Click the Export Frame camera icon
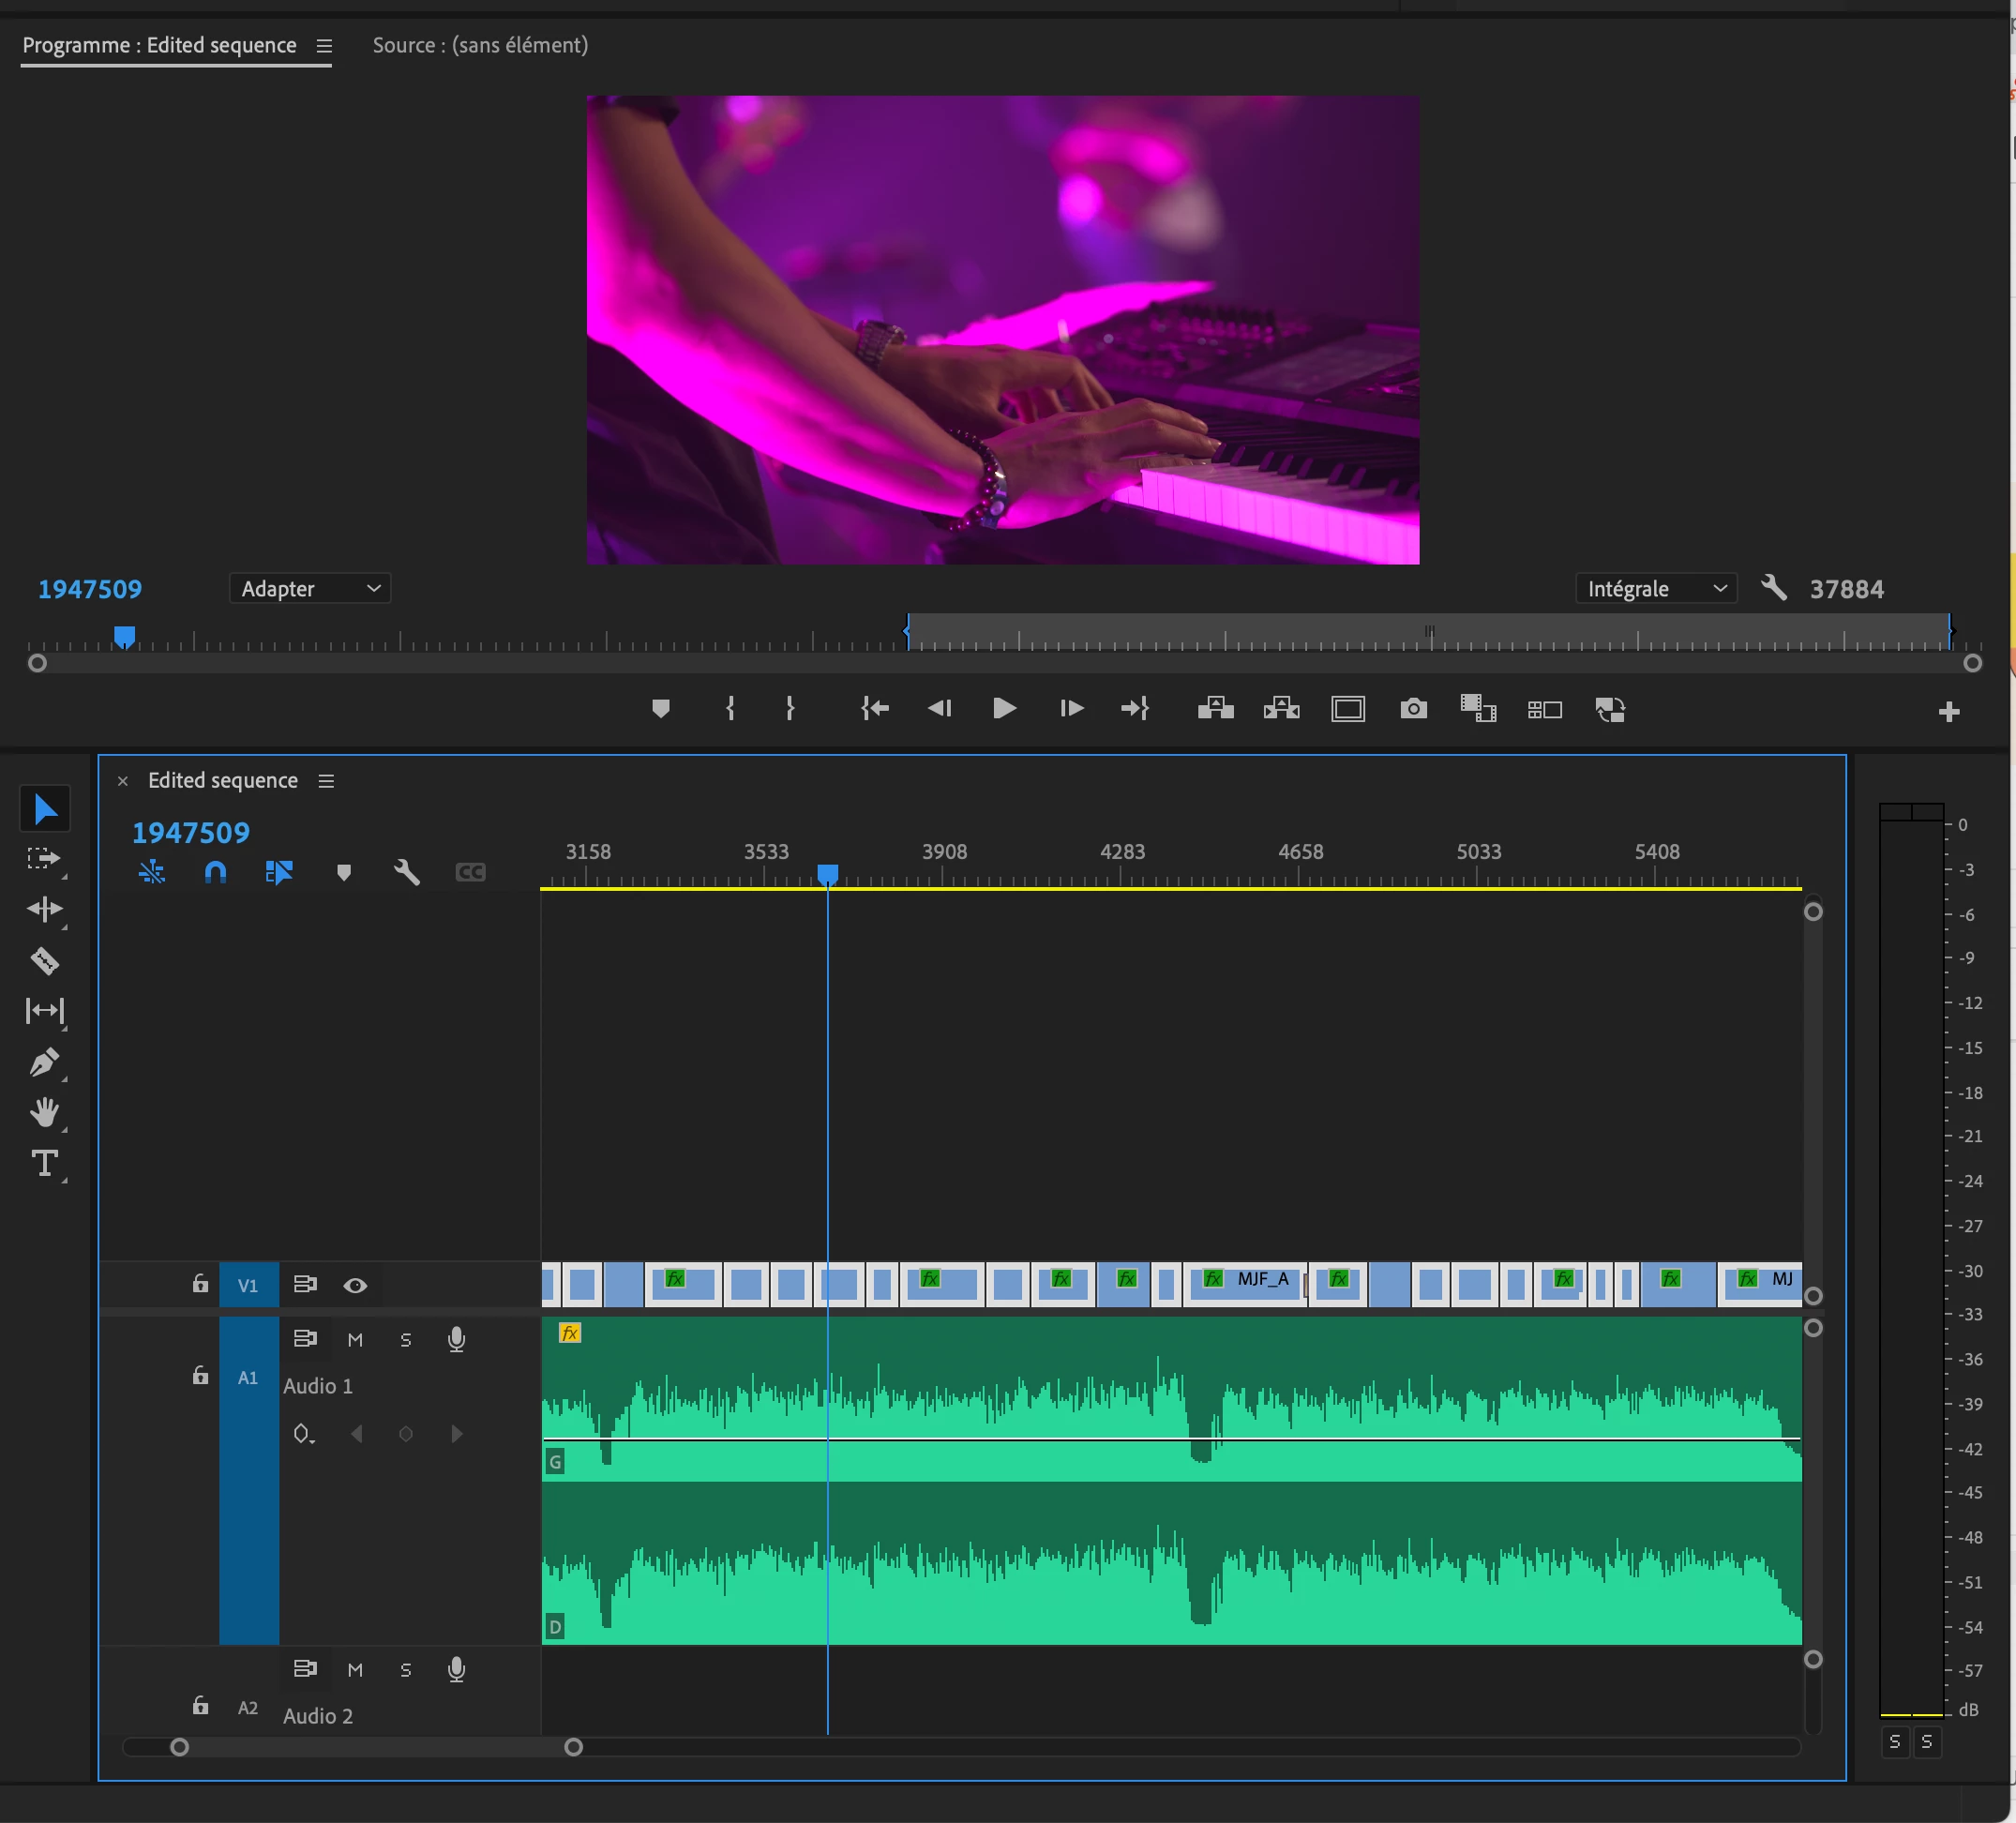The width and height of the screenshot is (2016, 1823). (x=1413, y=709)
